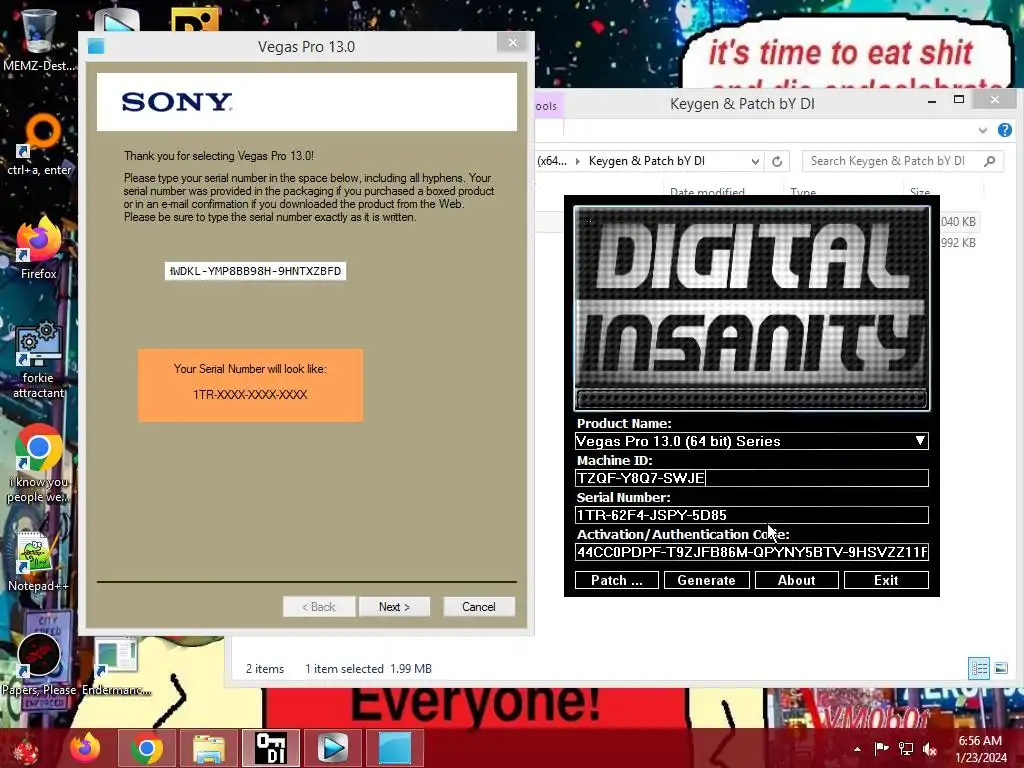The width and height of the screenshot is (1024, 768).
Task: Open the 'Papers, Please' desktop shortcut
Action: pos(39,663)
